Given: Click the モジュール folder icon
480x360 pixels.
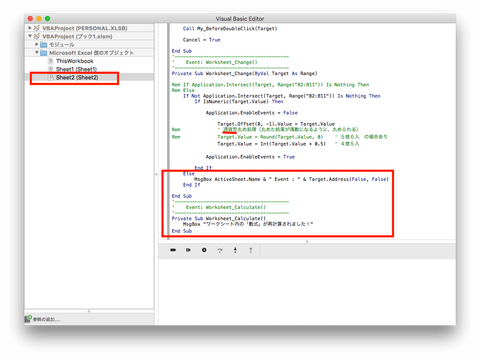Looking at the screenshot, I should click(x=44, y=44).
